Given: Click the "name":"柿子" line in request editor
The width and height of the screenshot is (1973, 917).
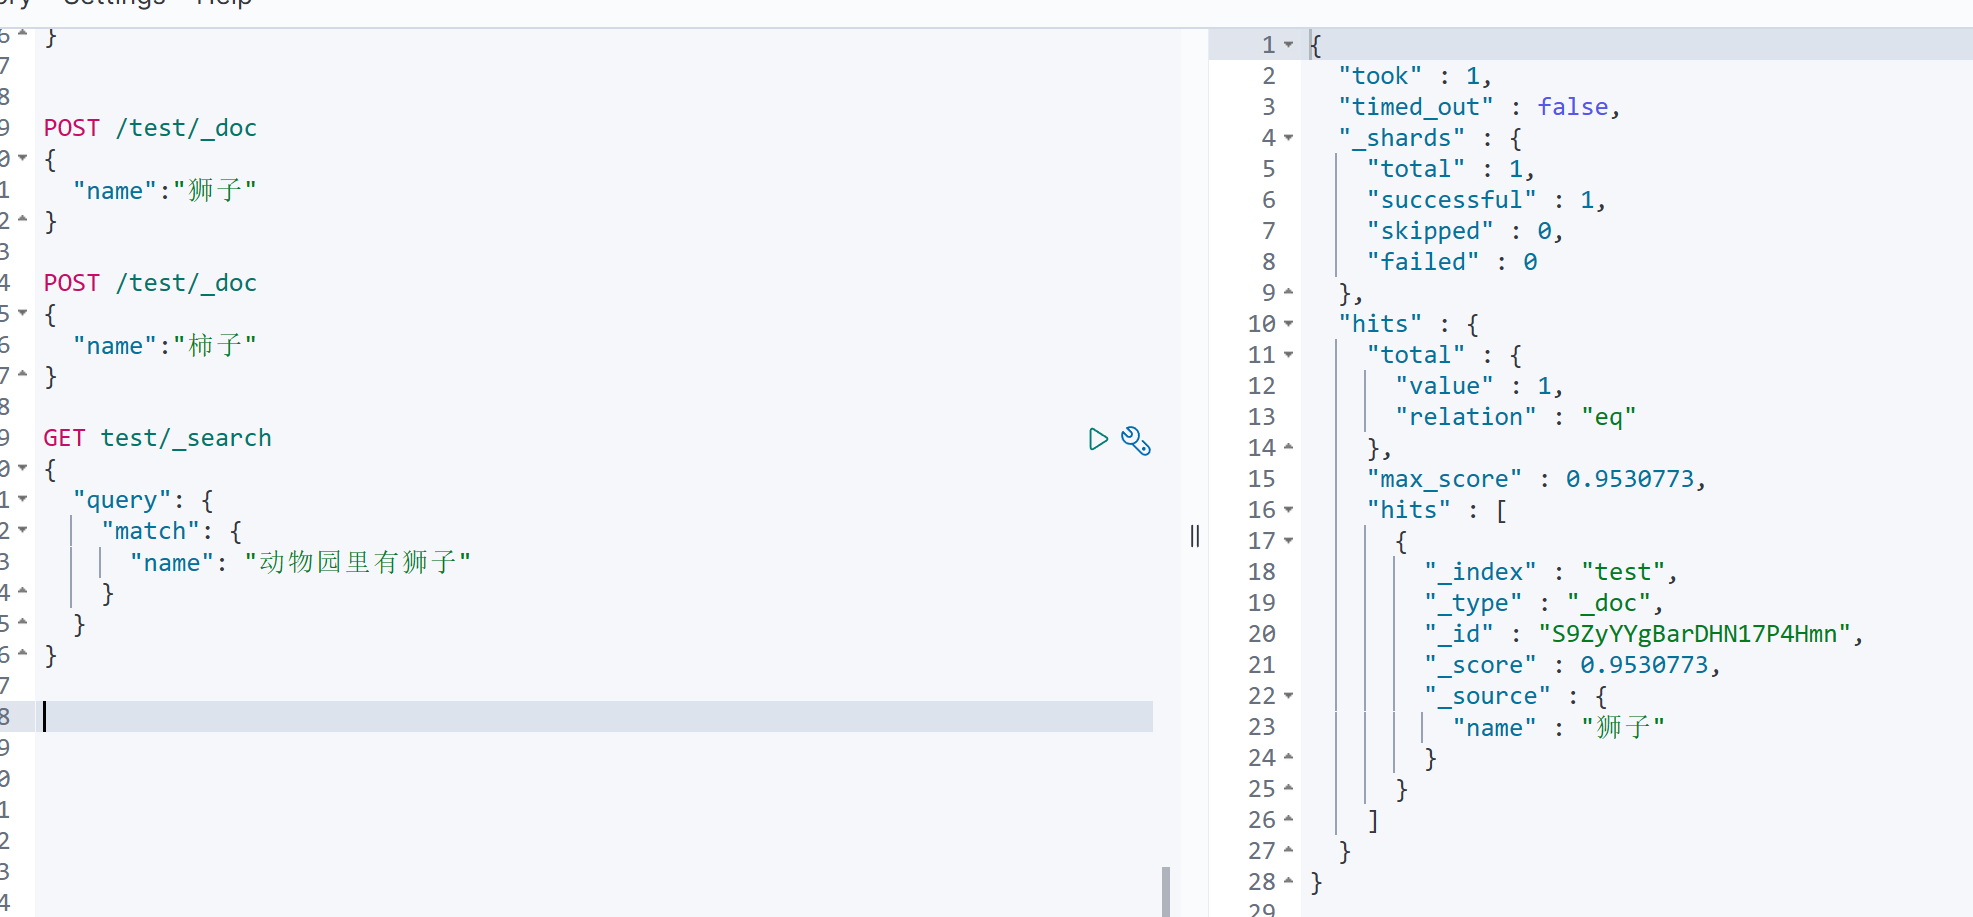Looking at the screenshot, I should (x=165, y=345).
